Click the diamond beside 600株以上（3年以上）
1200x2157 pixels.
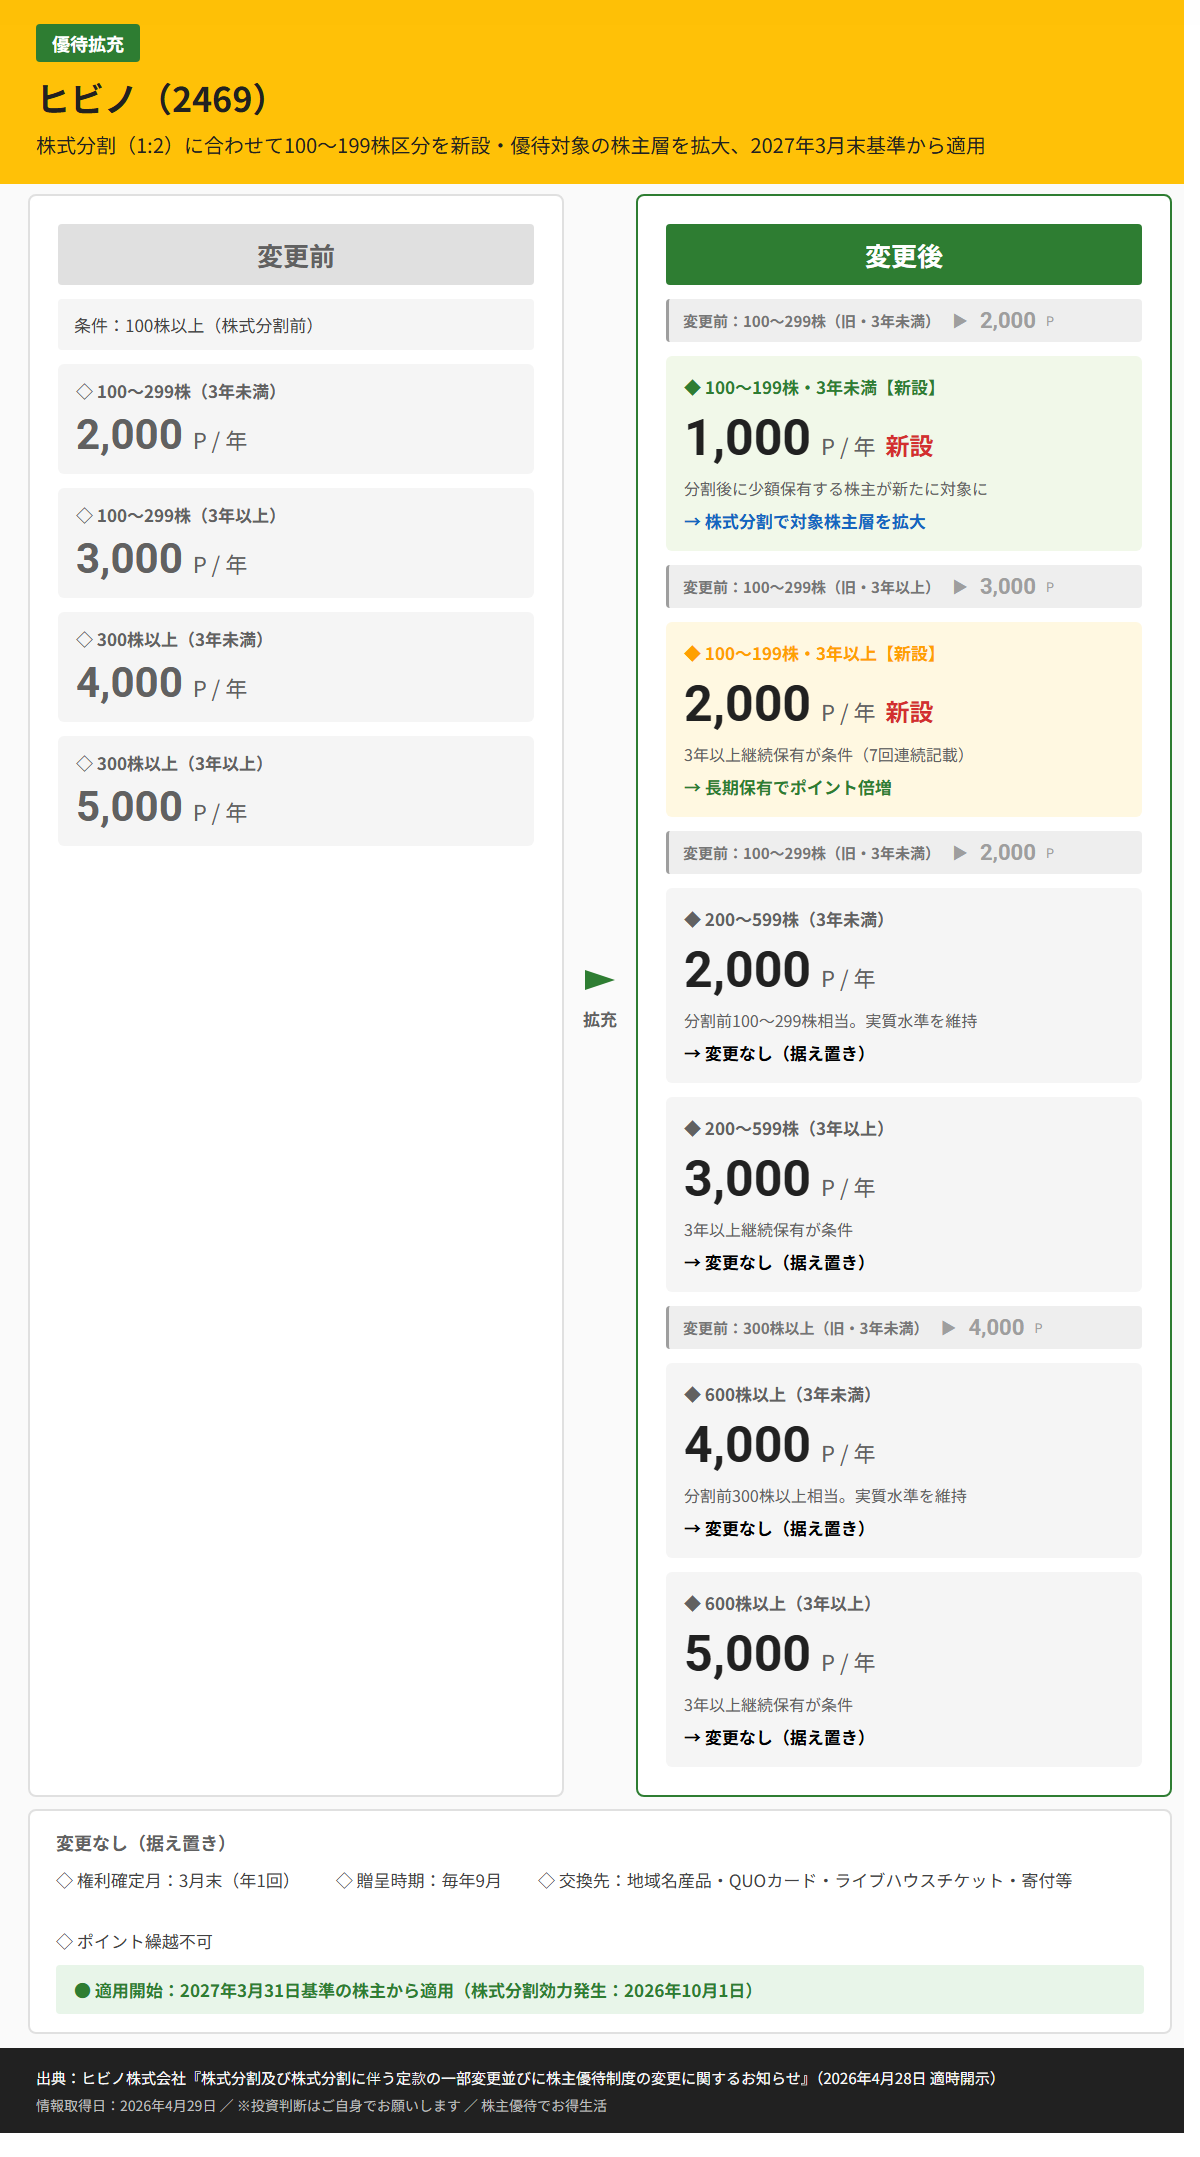[x=692, y=1604]
